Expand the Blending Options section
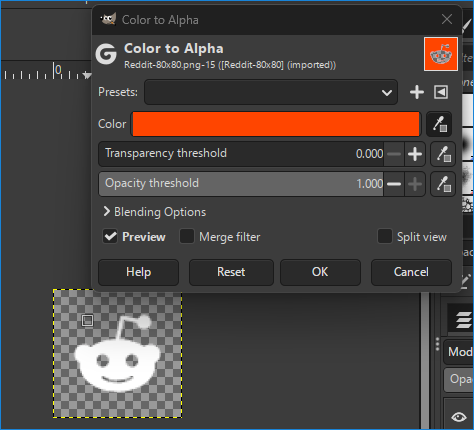This screenshot has width=474, height=430. tap(155, 212)
